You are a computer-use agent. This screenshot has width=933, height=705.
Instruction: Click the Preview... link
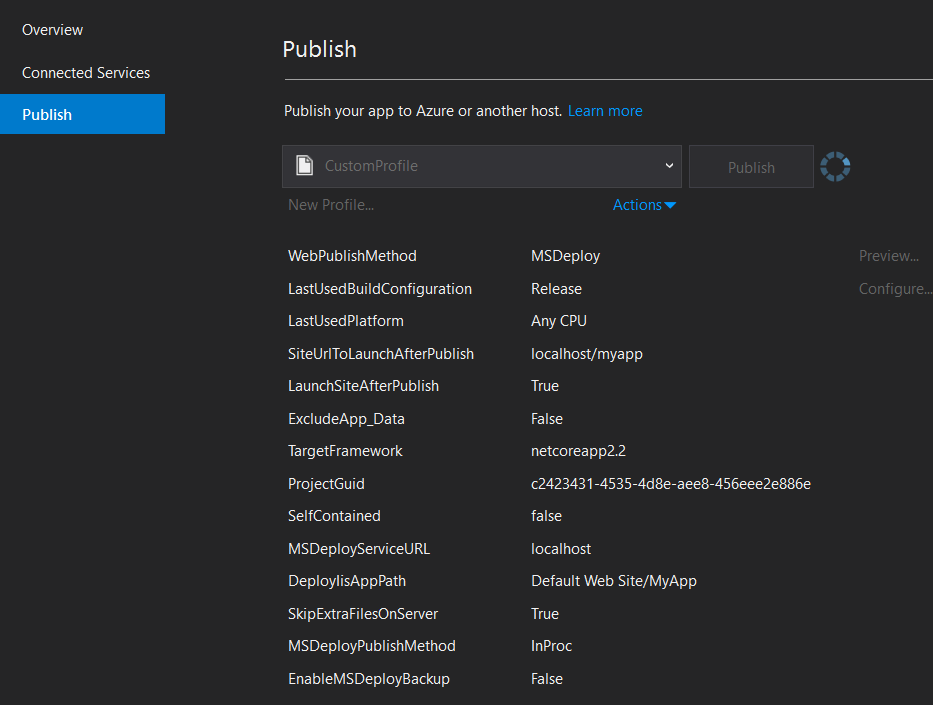coord(888,255)
